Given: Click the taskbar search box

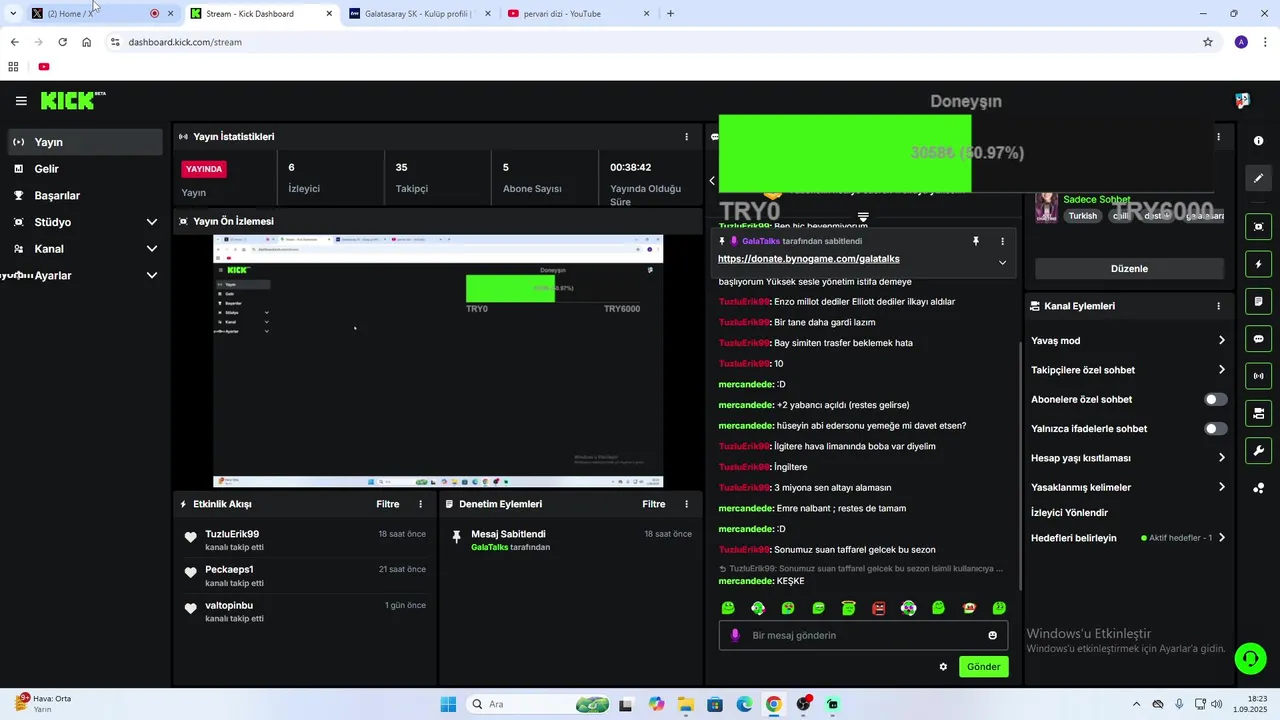Looking at the screenshot, I should [x=540, y=705].
